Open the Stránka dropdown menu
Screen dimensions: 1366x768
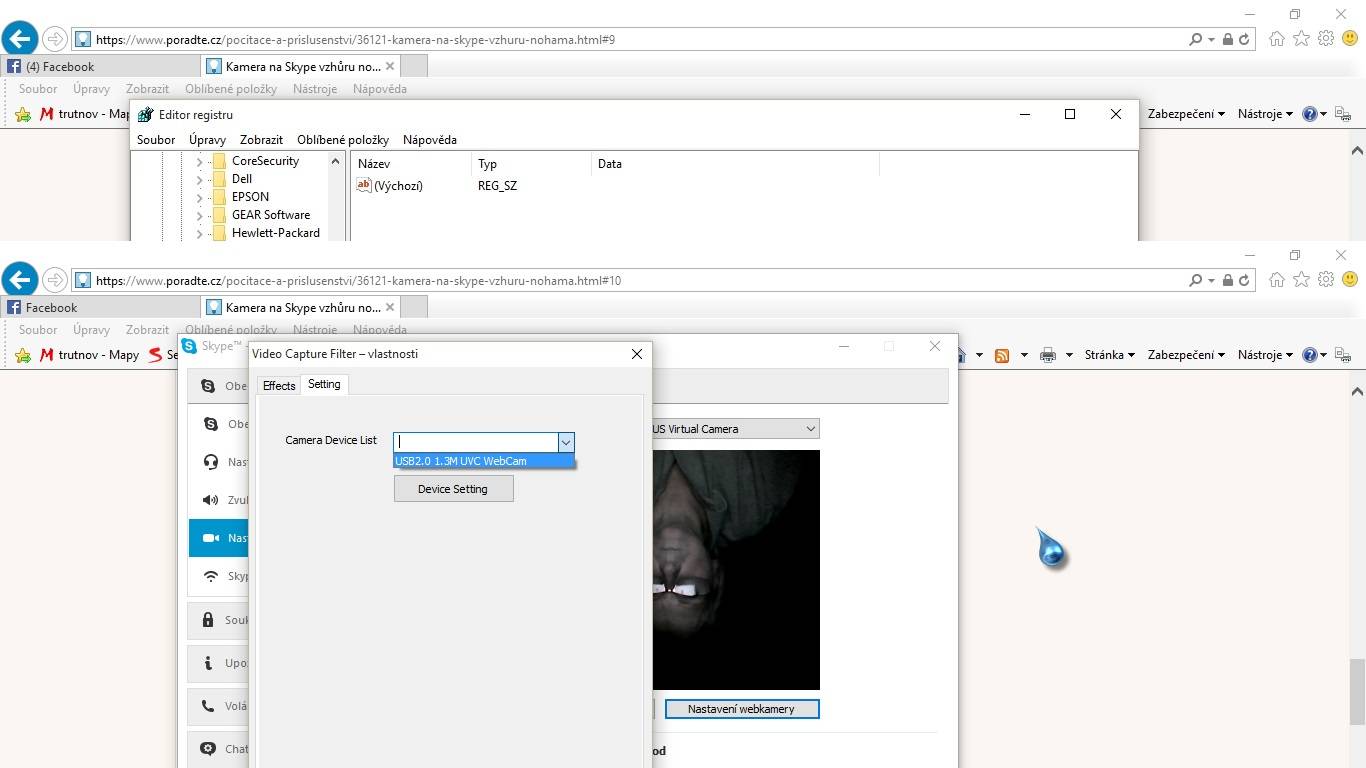1109,355
